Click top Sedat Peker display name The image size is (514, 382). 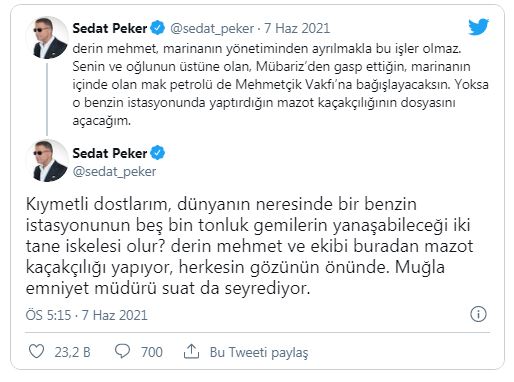(x=110, y=28)
